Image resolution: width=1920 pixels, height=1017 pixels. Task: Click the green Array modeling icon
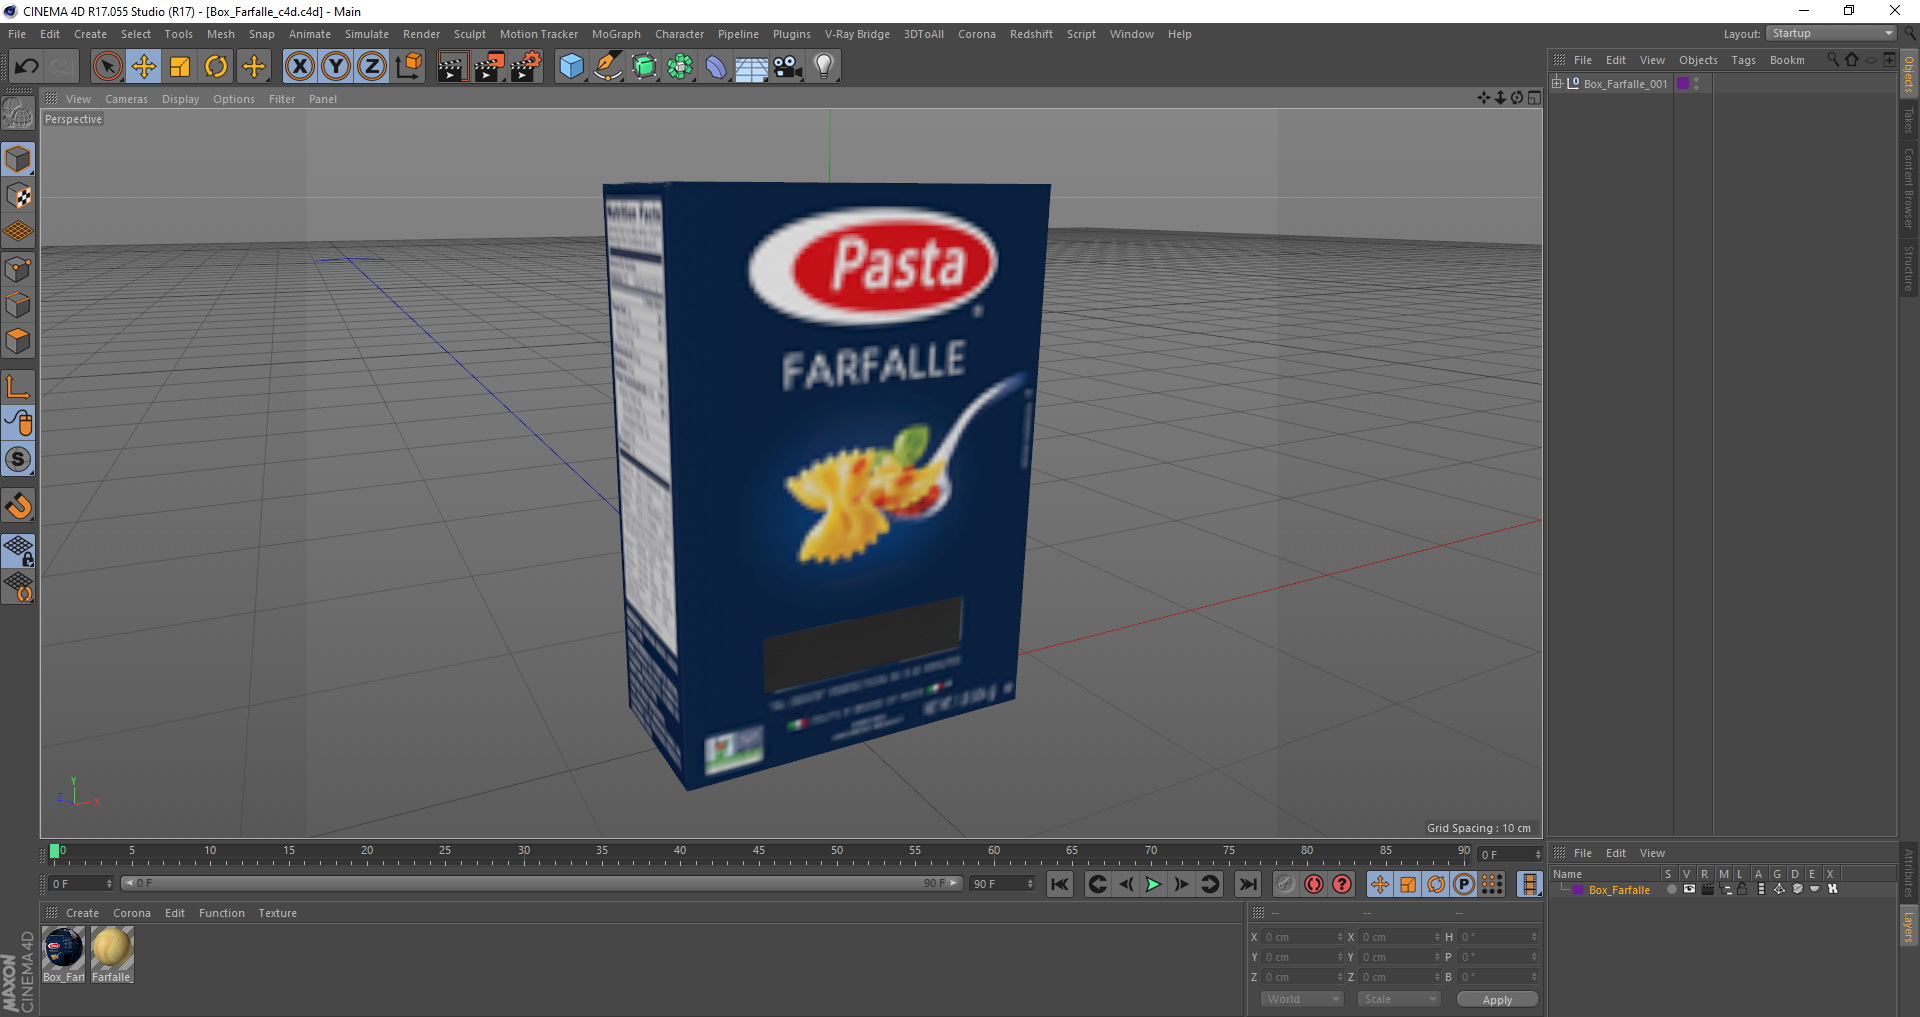[680, 67]
